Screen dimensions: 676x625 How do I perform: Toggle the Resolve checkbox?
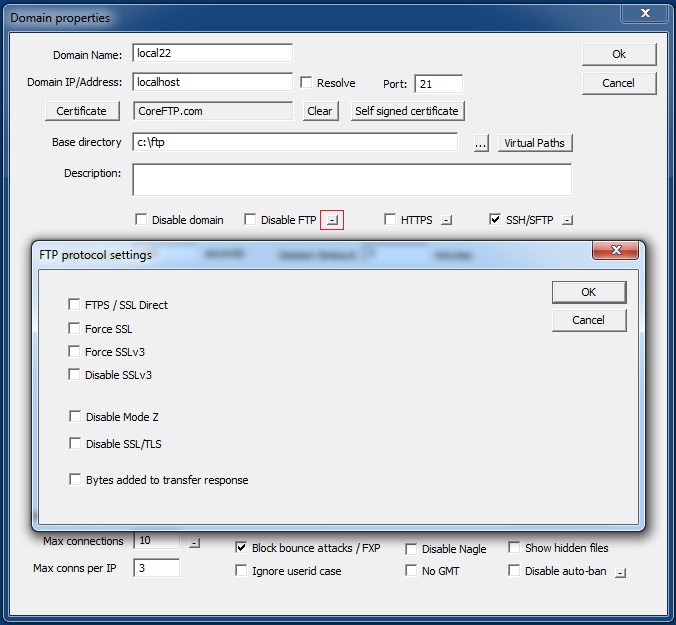tap(307, 83)
